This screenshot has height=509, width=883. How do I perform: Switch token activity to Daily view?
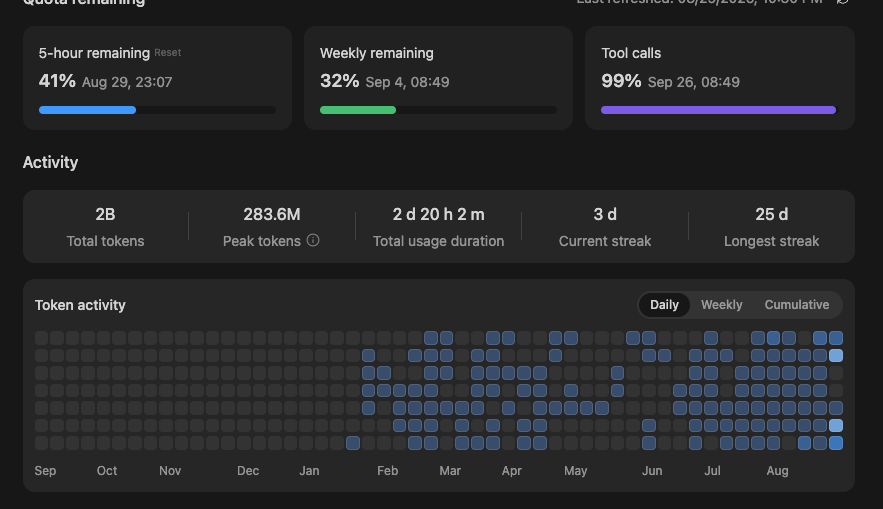tap(664, 305)
